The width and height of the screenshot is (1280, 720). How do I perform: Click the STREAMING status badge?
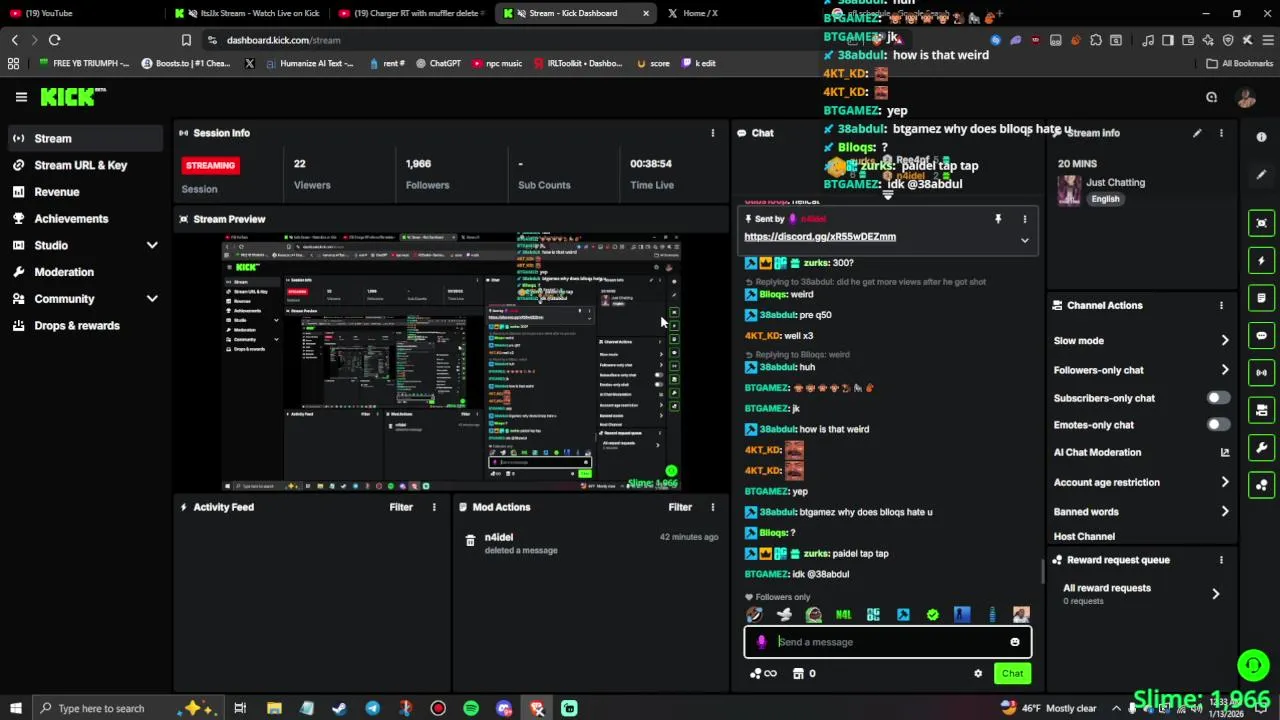coord(210,166)
